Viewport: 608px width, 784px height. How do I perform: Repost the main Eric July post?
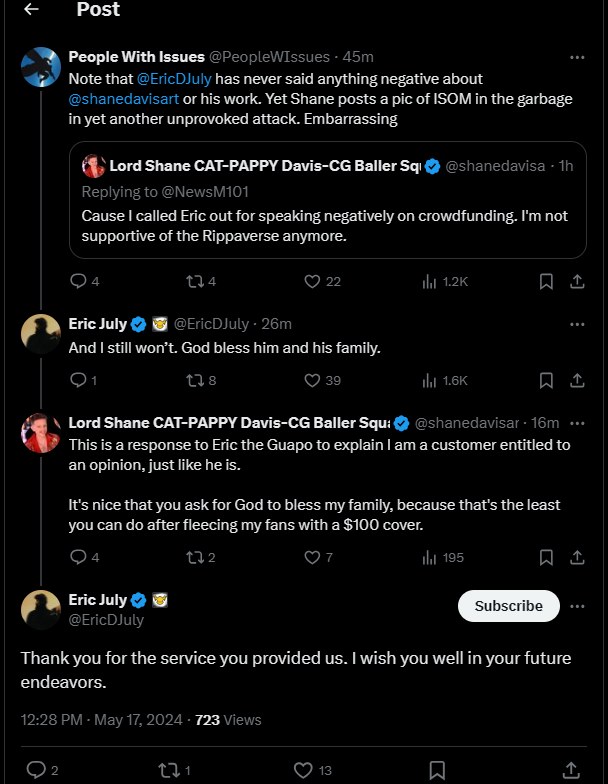tap(174, 770)
